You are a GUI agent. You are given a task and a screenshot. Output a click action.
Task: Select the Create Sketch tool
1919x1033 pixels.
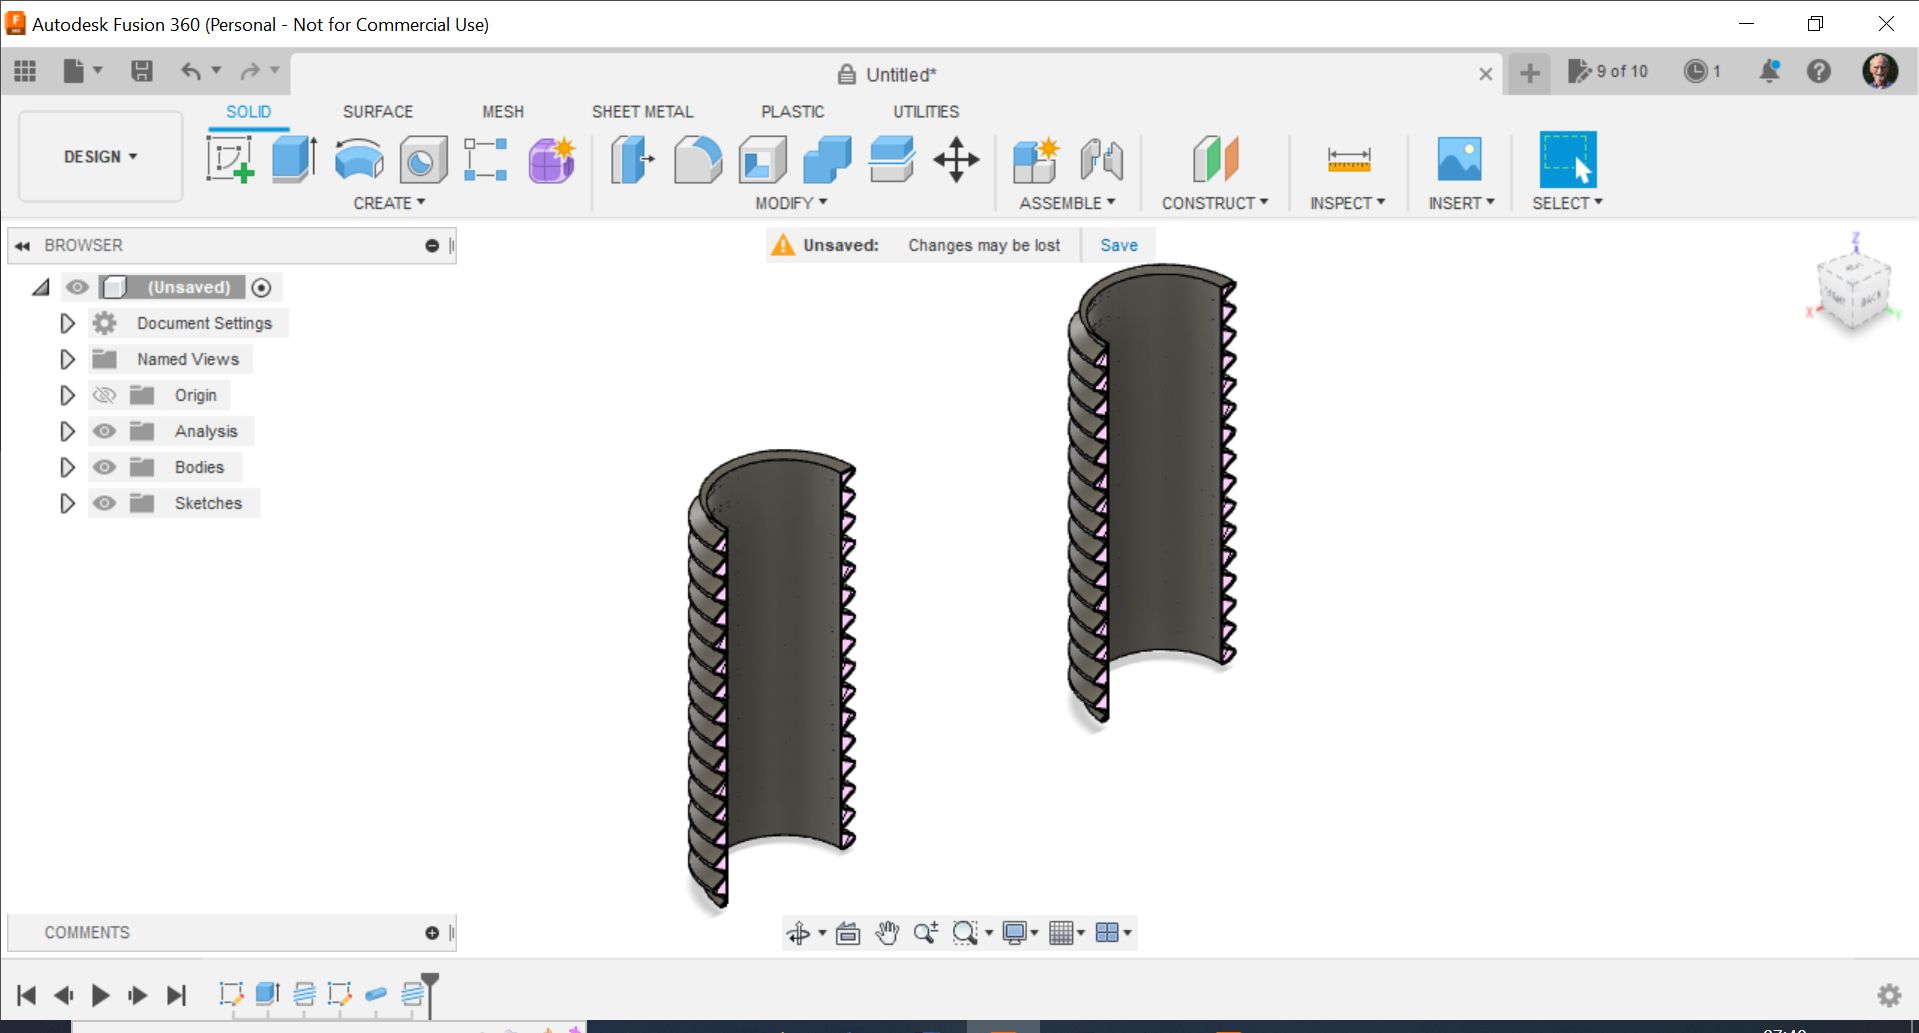[229, 160]
